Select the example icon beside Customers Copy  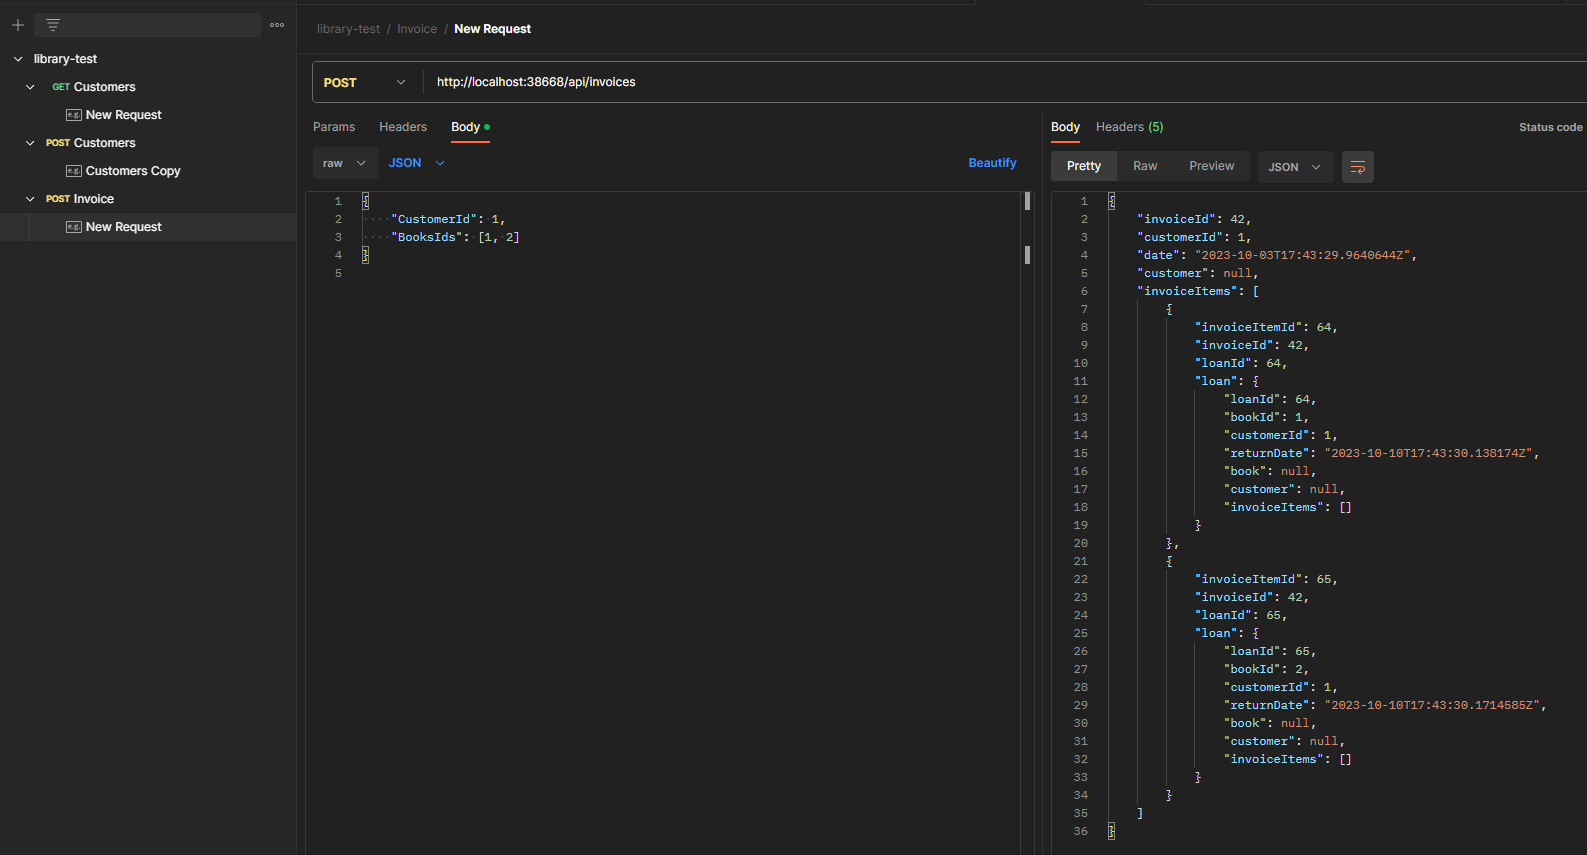pos(73,171)
